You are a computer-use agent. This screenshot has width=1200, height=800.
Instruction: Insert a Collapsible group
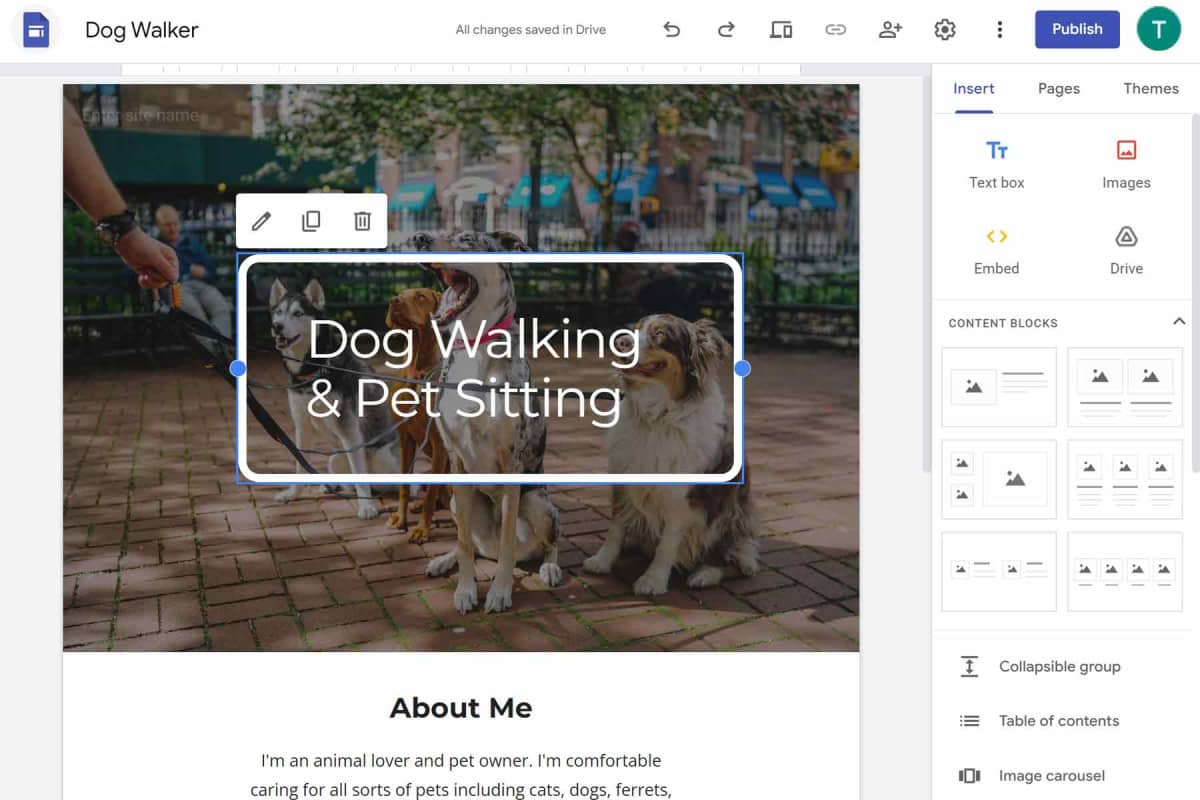pos(1059,666)
